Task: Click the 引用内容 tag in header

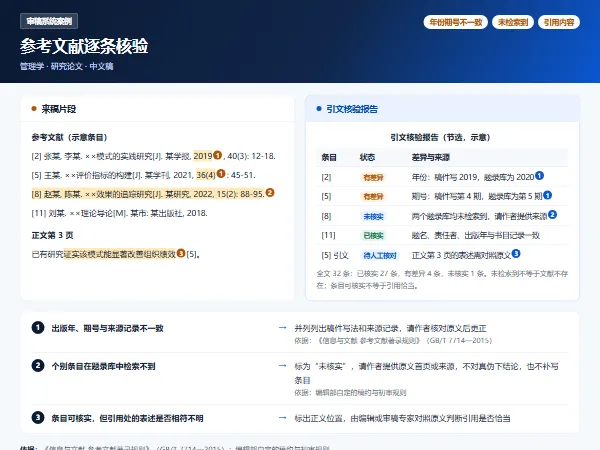Action: pos(559,22)
